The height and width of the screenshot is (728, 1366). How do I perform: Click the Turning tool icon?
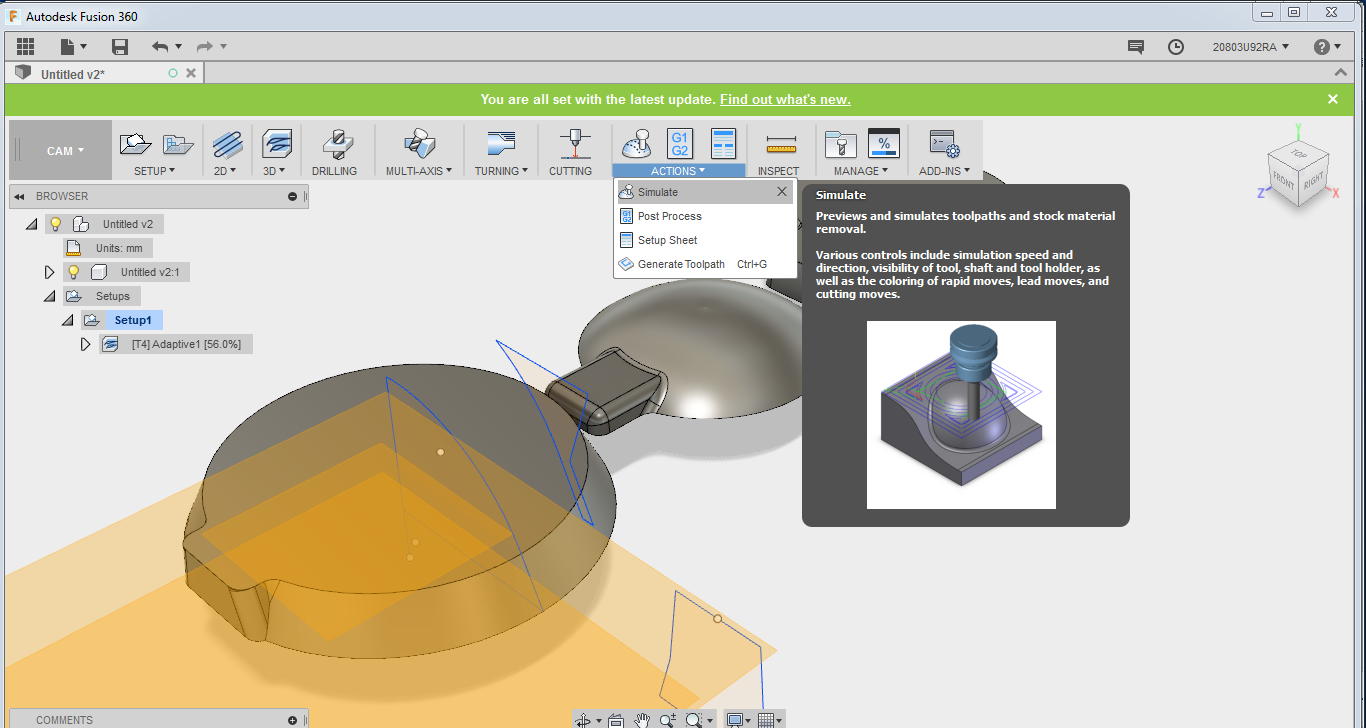pyautogui.click(x=501, y=144)
